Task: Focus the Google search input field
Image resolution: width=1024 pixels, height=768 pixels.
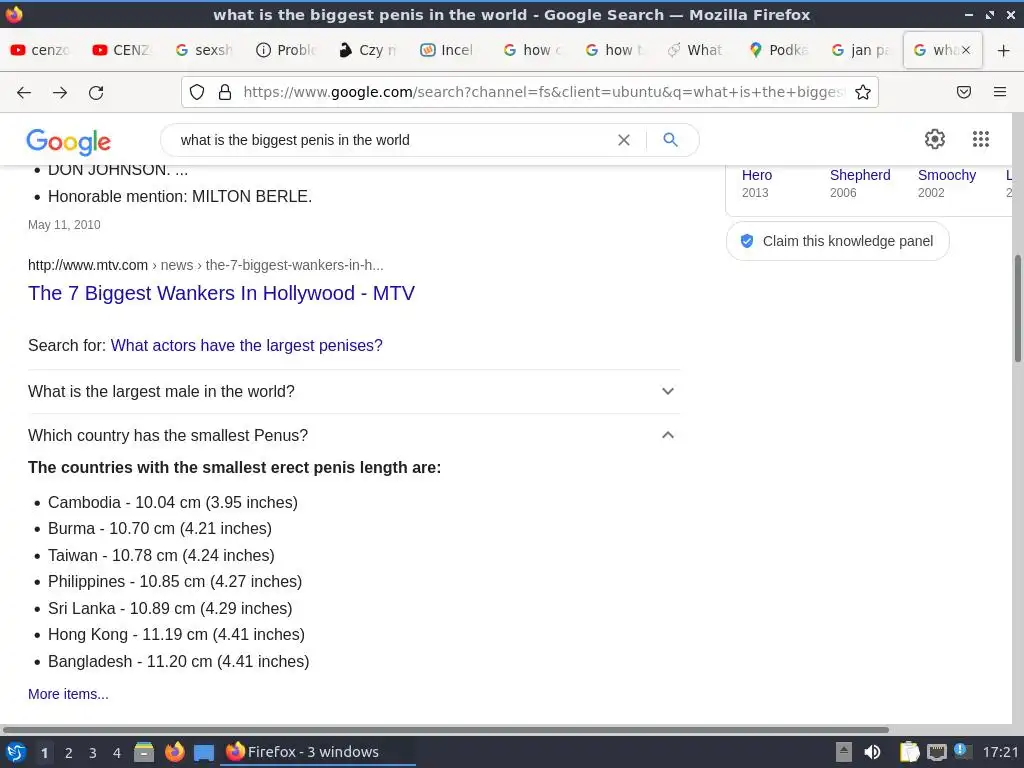Action: coord(392,140)
